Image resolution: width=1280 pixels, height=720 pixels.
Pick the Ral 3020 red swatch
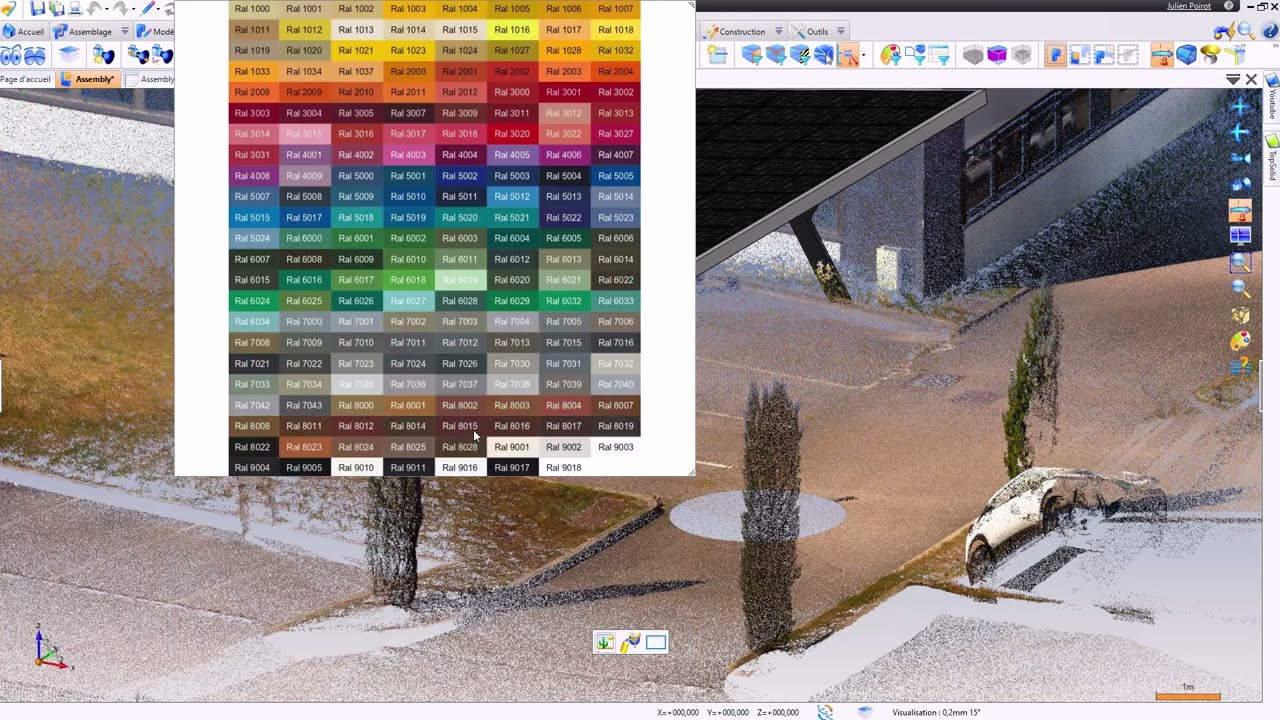click(x=512, y=134)
